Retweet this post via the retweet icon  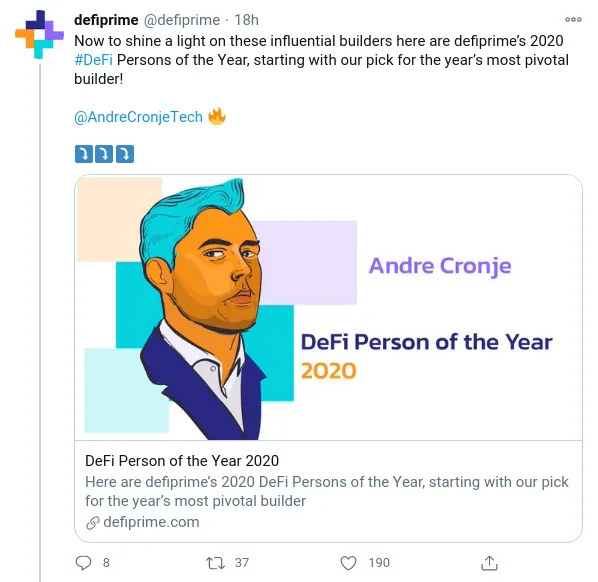(x=215, y=563)
